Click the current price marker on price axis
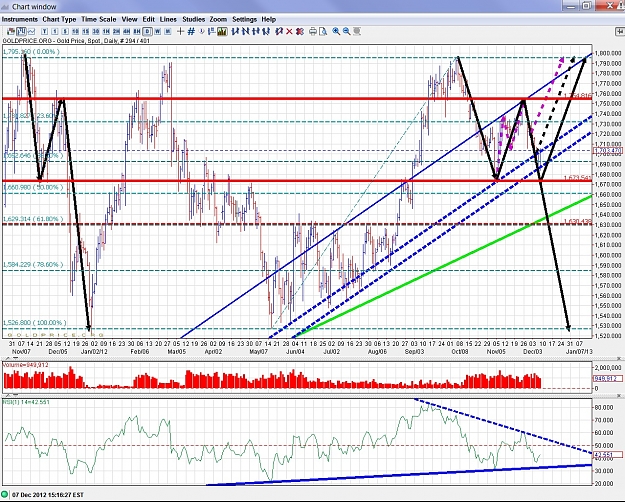 coord(607,151)
